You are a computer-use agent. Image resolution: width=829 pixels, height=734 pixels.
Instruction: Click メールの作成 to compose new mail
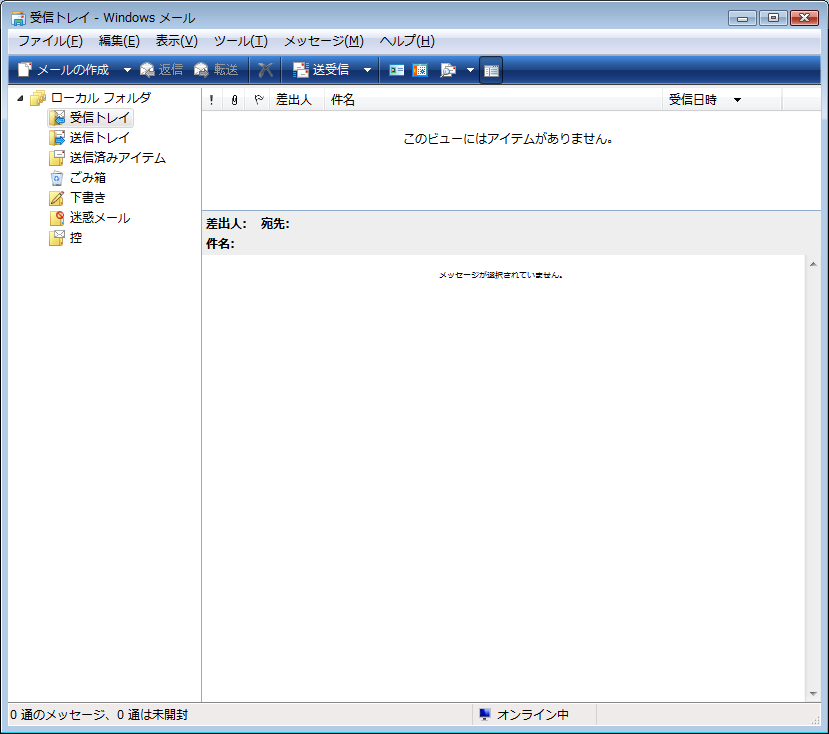[x=63, y=70]
